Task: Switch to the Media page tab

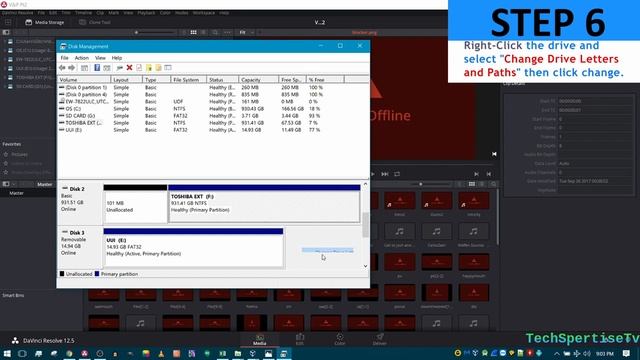Action: coord(260,340)
